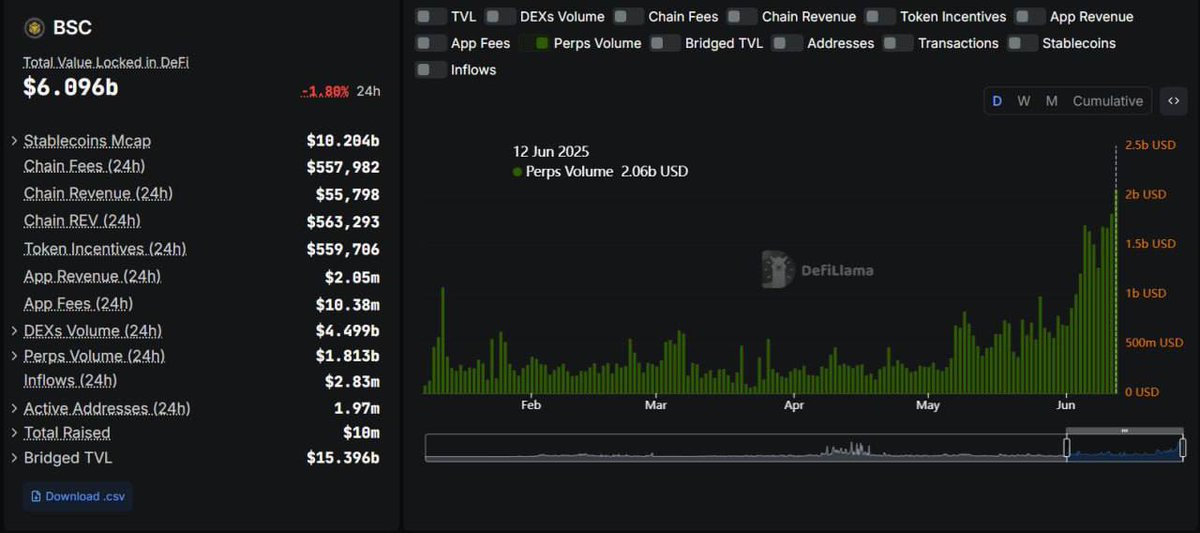Click the $559,706 token incentives value
This screenshot has width=1200, height=533.
343,249
